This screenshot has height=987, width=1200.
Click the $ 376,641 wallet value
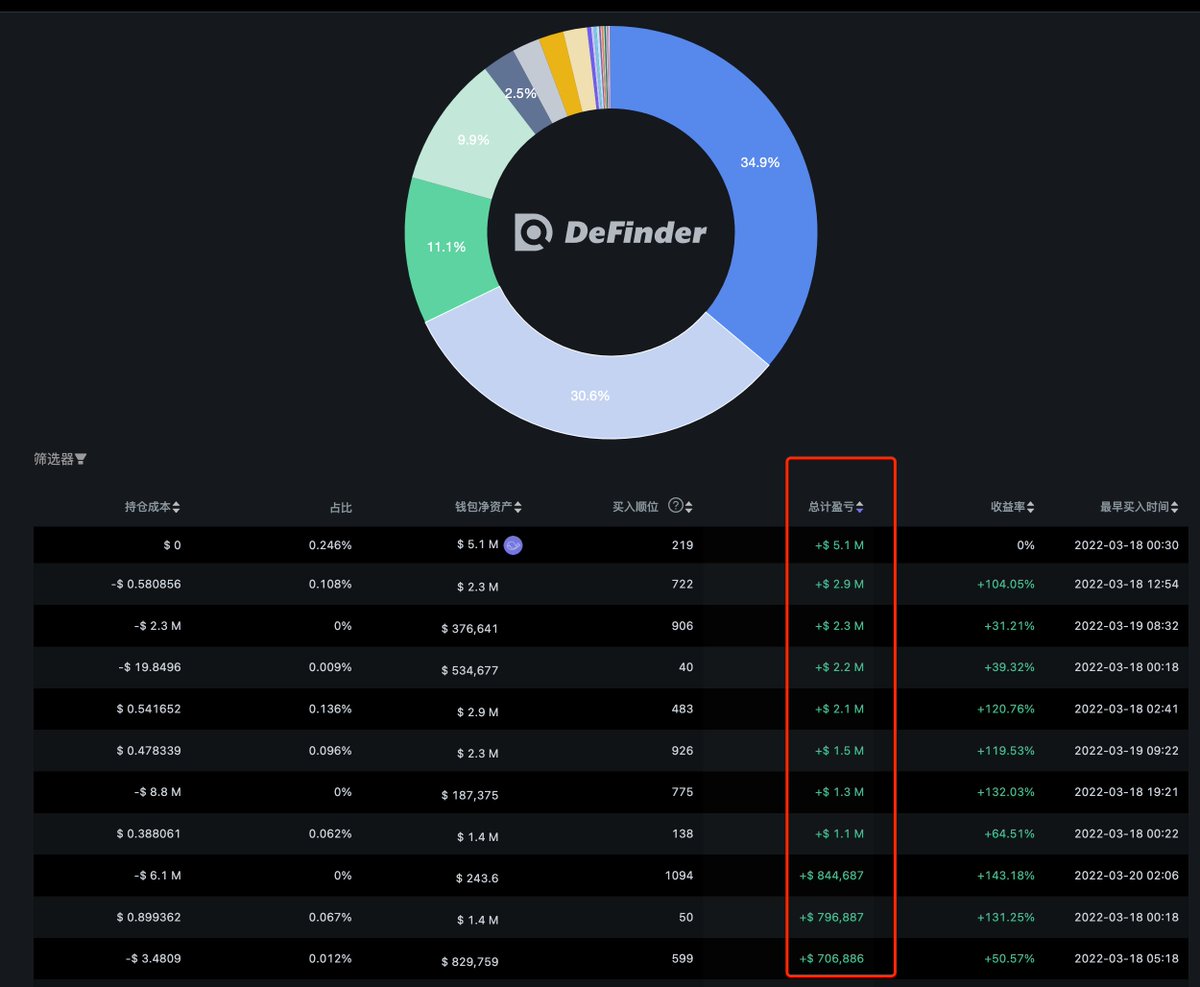coord(469,629)
